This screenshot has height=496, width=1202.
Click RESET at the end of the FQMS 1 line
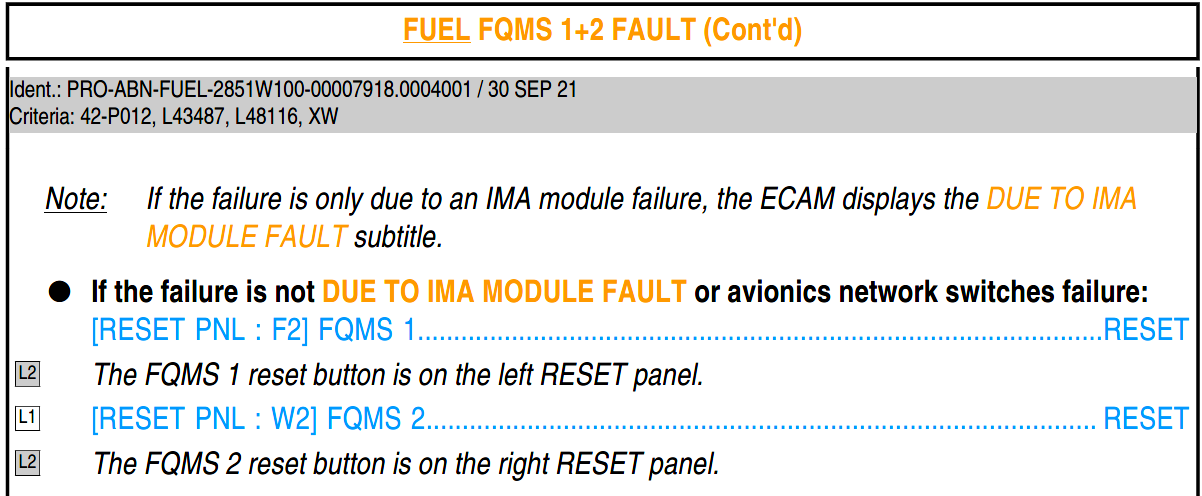(x=1145, y=329)
